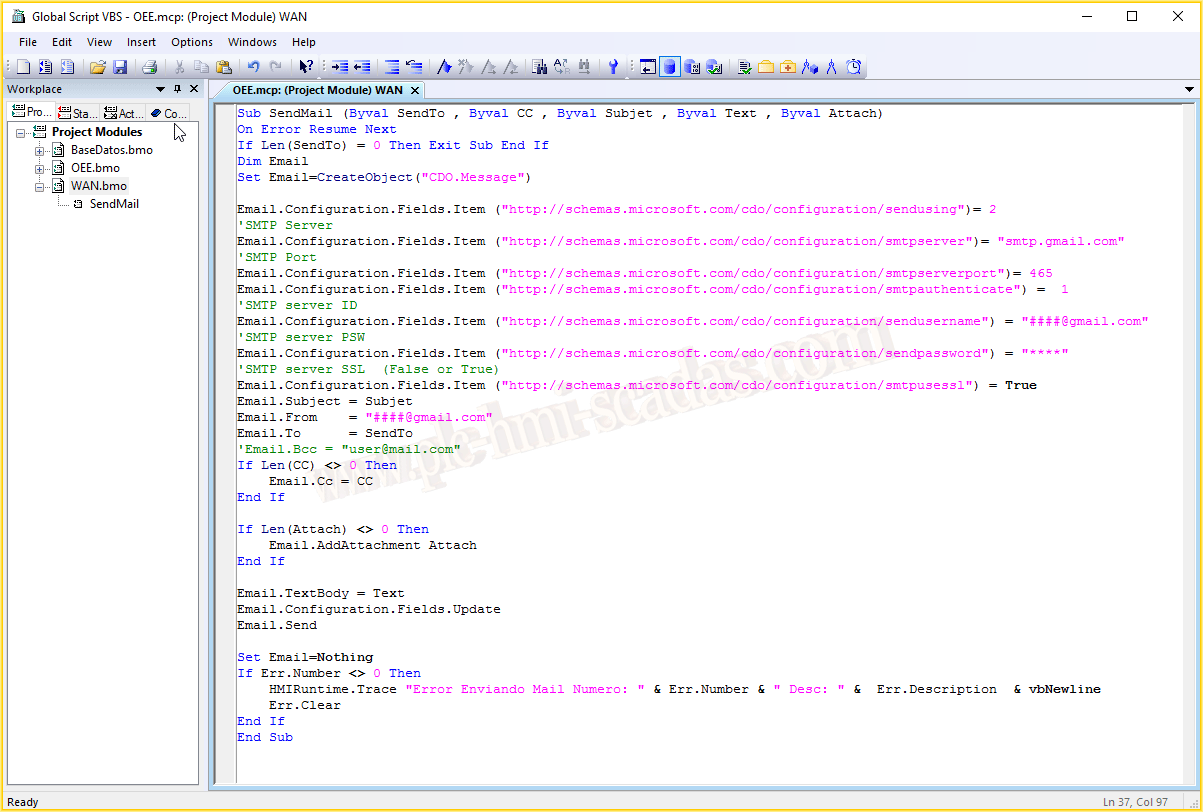Image resolution: width=1203 pixels, height=812 pixels.
Task: Open the editor tab list dropdown arrow
Action: point(1189,90)
